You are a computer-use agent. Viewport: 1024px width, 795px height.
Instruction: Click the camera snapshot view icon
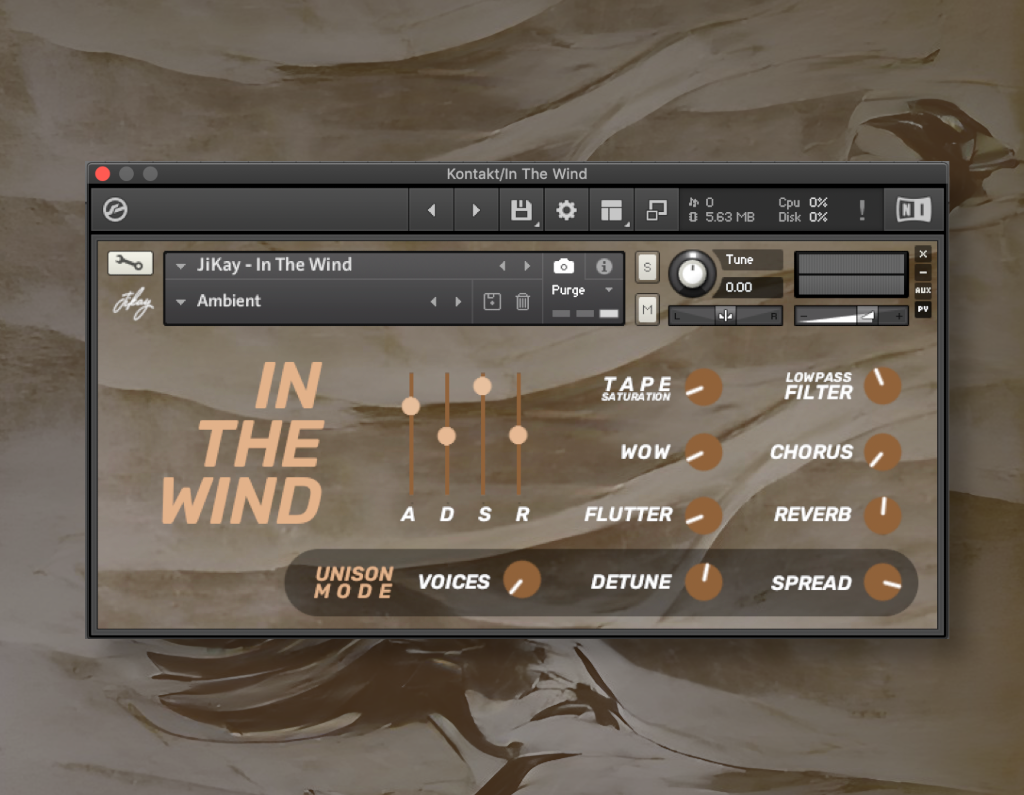coord(564,266)
